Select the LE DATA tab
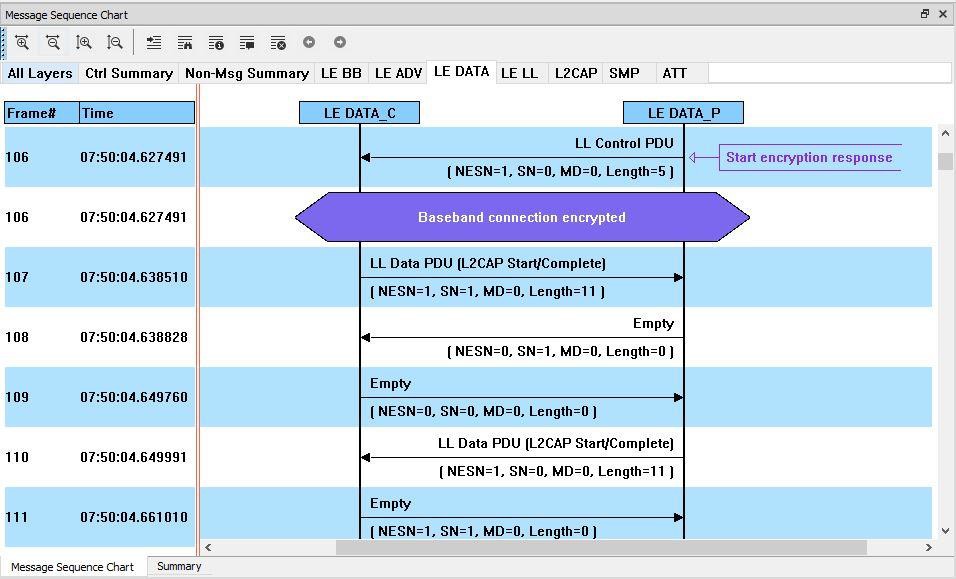 (x=462, y=72)
